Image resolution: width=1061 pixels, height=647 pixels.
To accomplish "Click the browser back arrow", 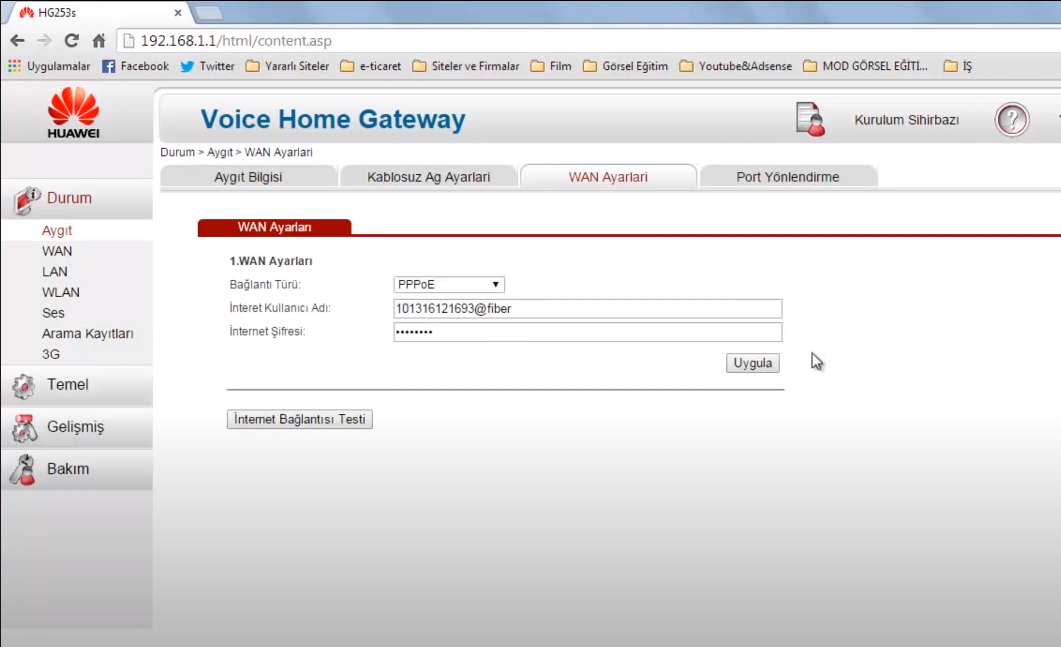I will tap(18, 41).
